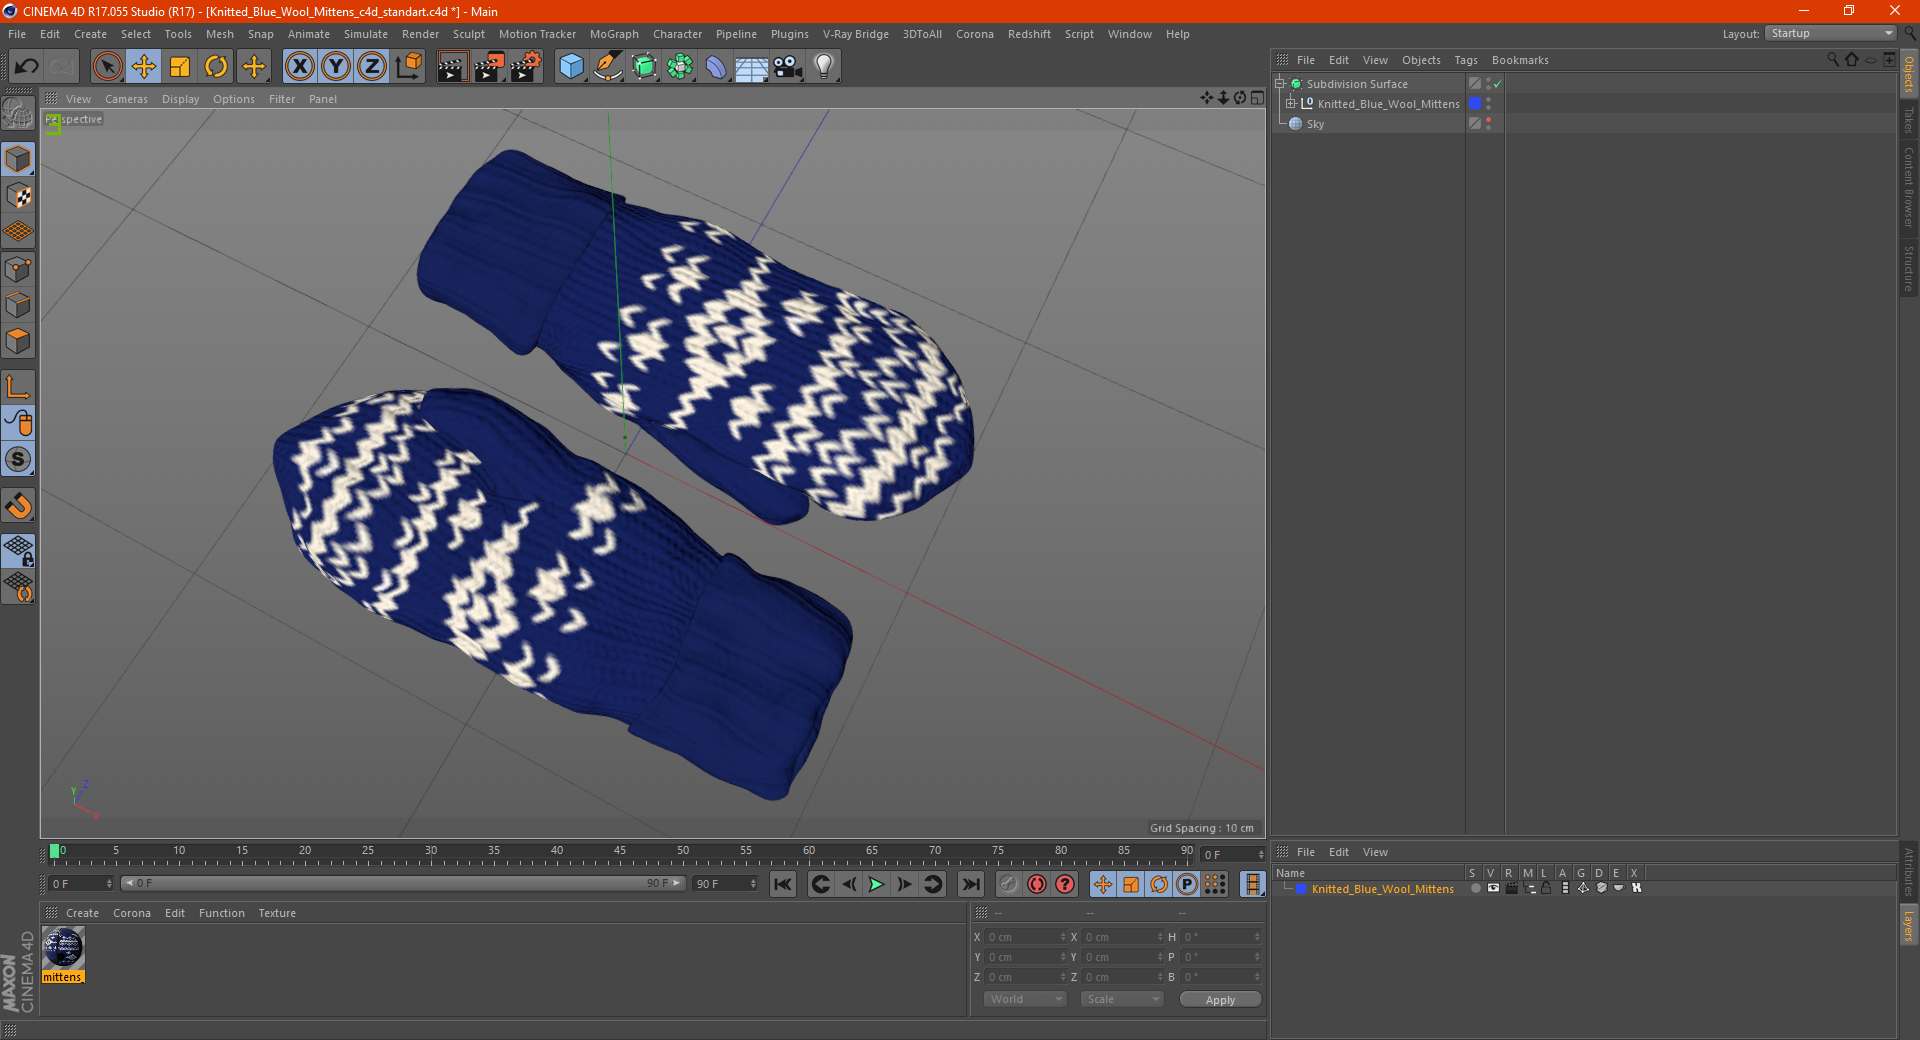The width and height of the screenshot is (1920, 1040).
Task: Open the Simulate menu
Action: 366,34
